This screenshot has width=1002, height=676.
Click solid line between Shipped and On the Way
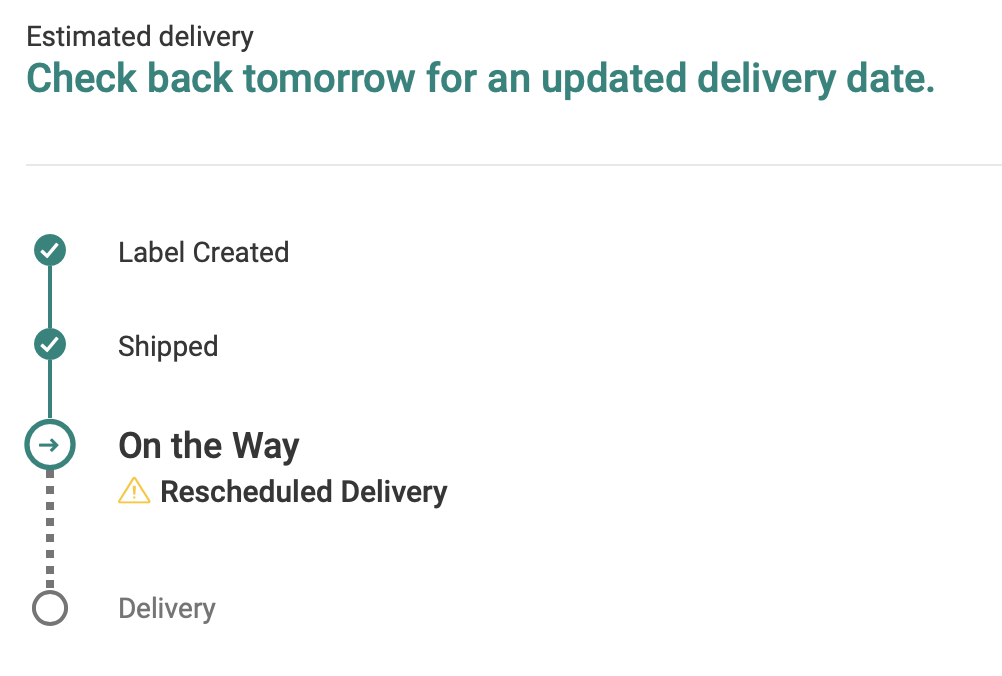(49, 392)
